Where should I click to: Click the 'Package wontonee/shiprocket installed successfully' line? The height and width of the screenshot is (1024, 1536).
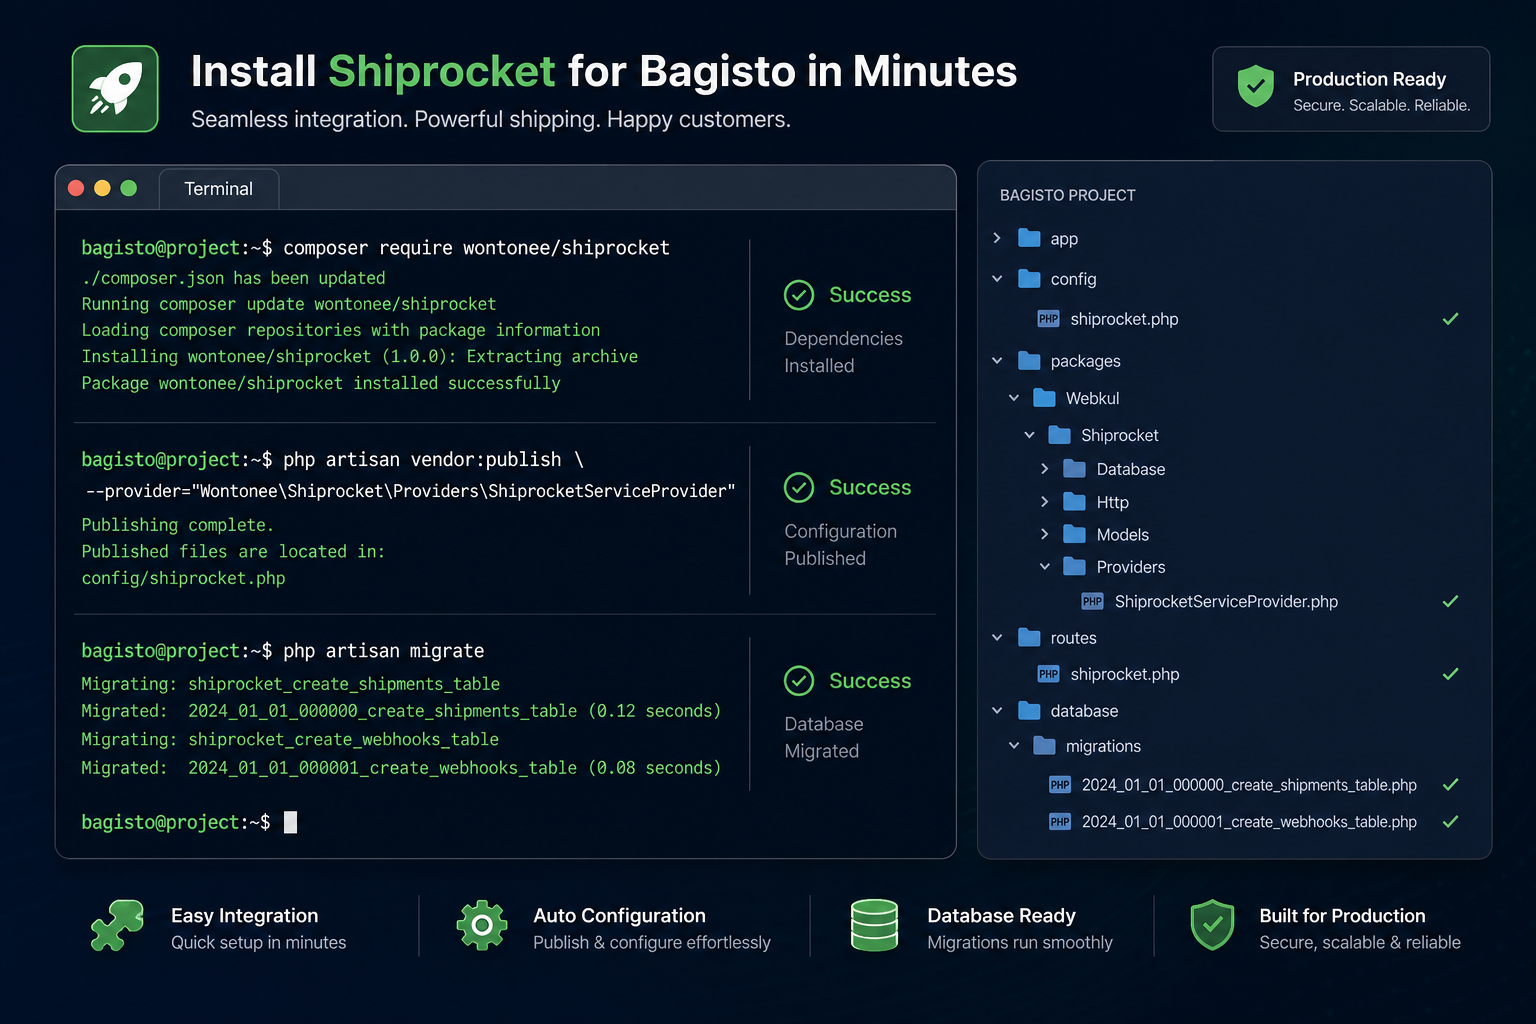321,383
